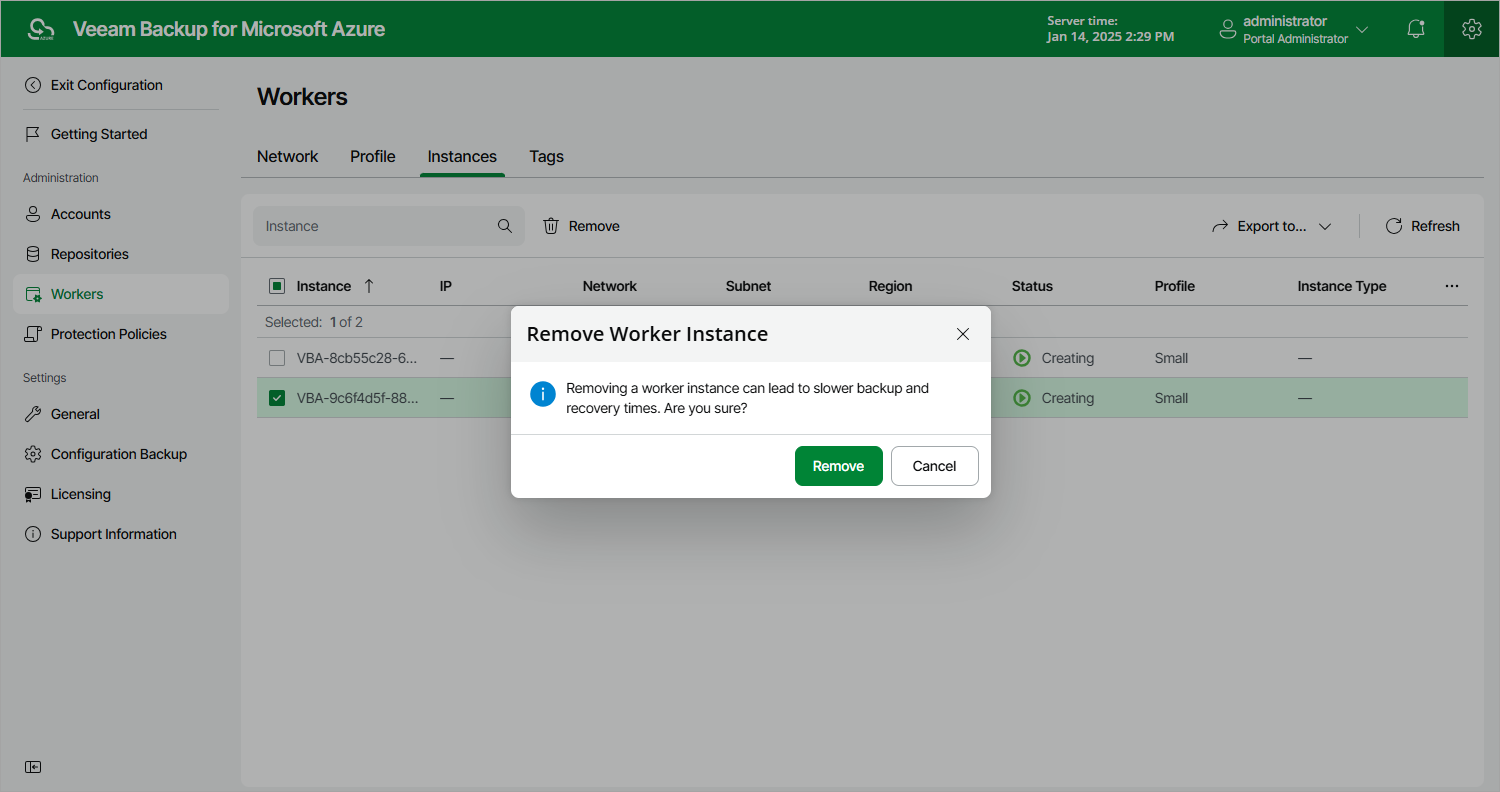This screenshot has height=792, width=1500.
Task: Click Creating status icon for VBA-8cb55c28 row
Action: (x=1022, y=358)
